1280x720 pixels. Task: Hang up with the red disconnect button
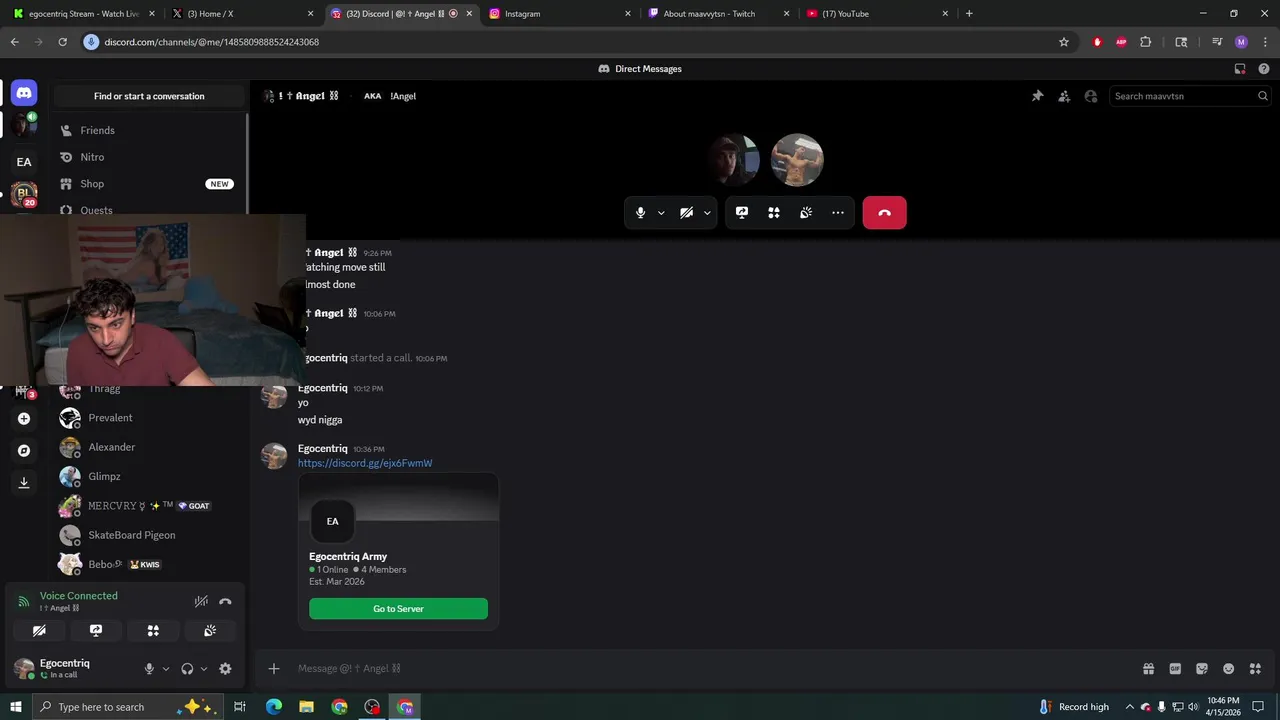(x=884, y=212)
